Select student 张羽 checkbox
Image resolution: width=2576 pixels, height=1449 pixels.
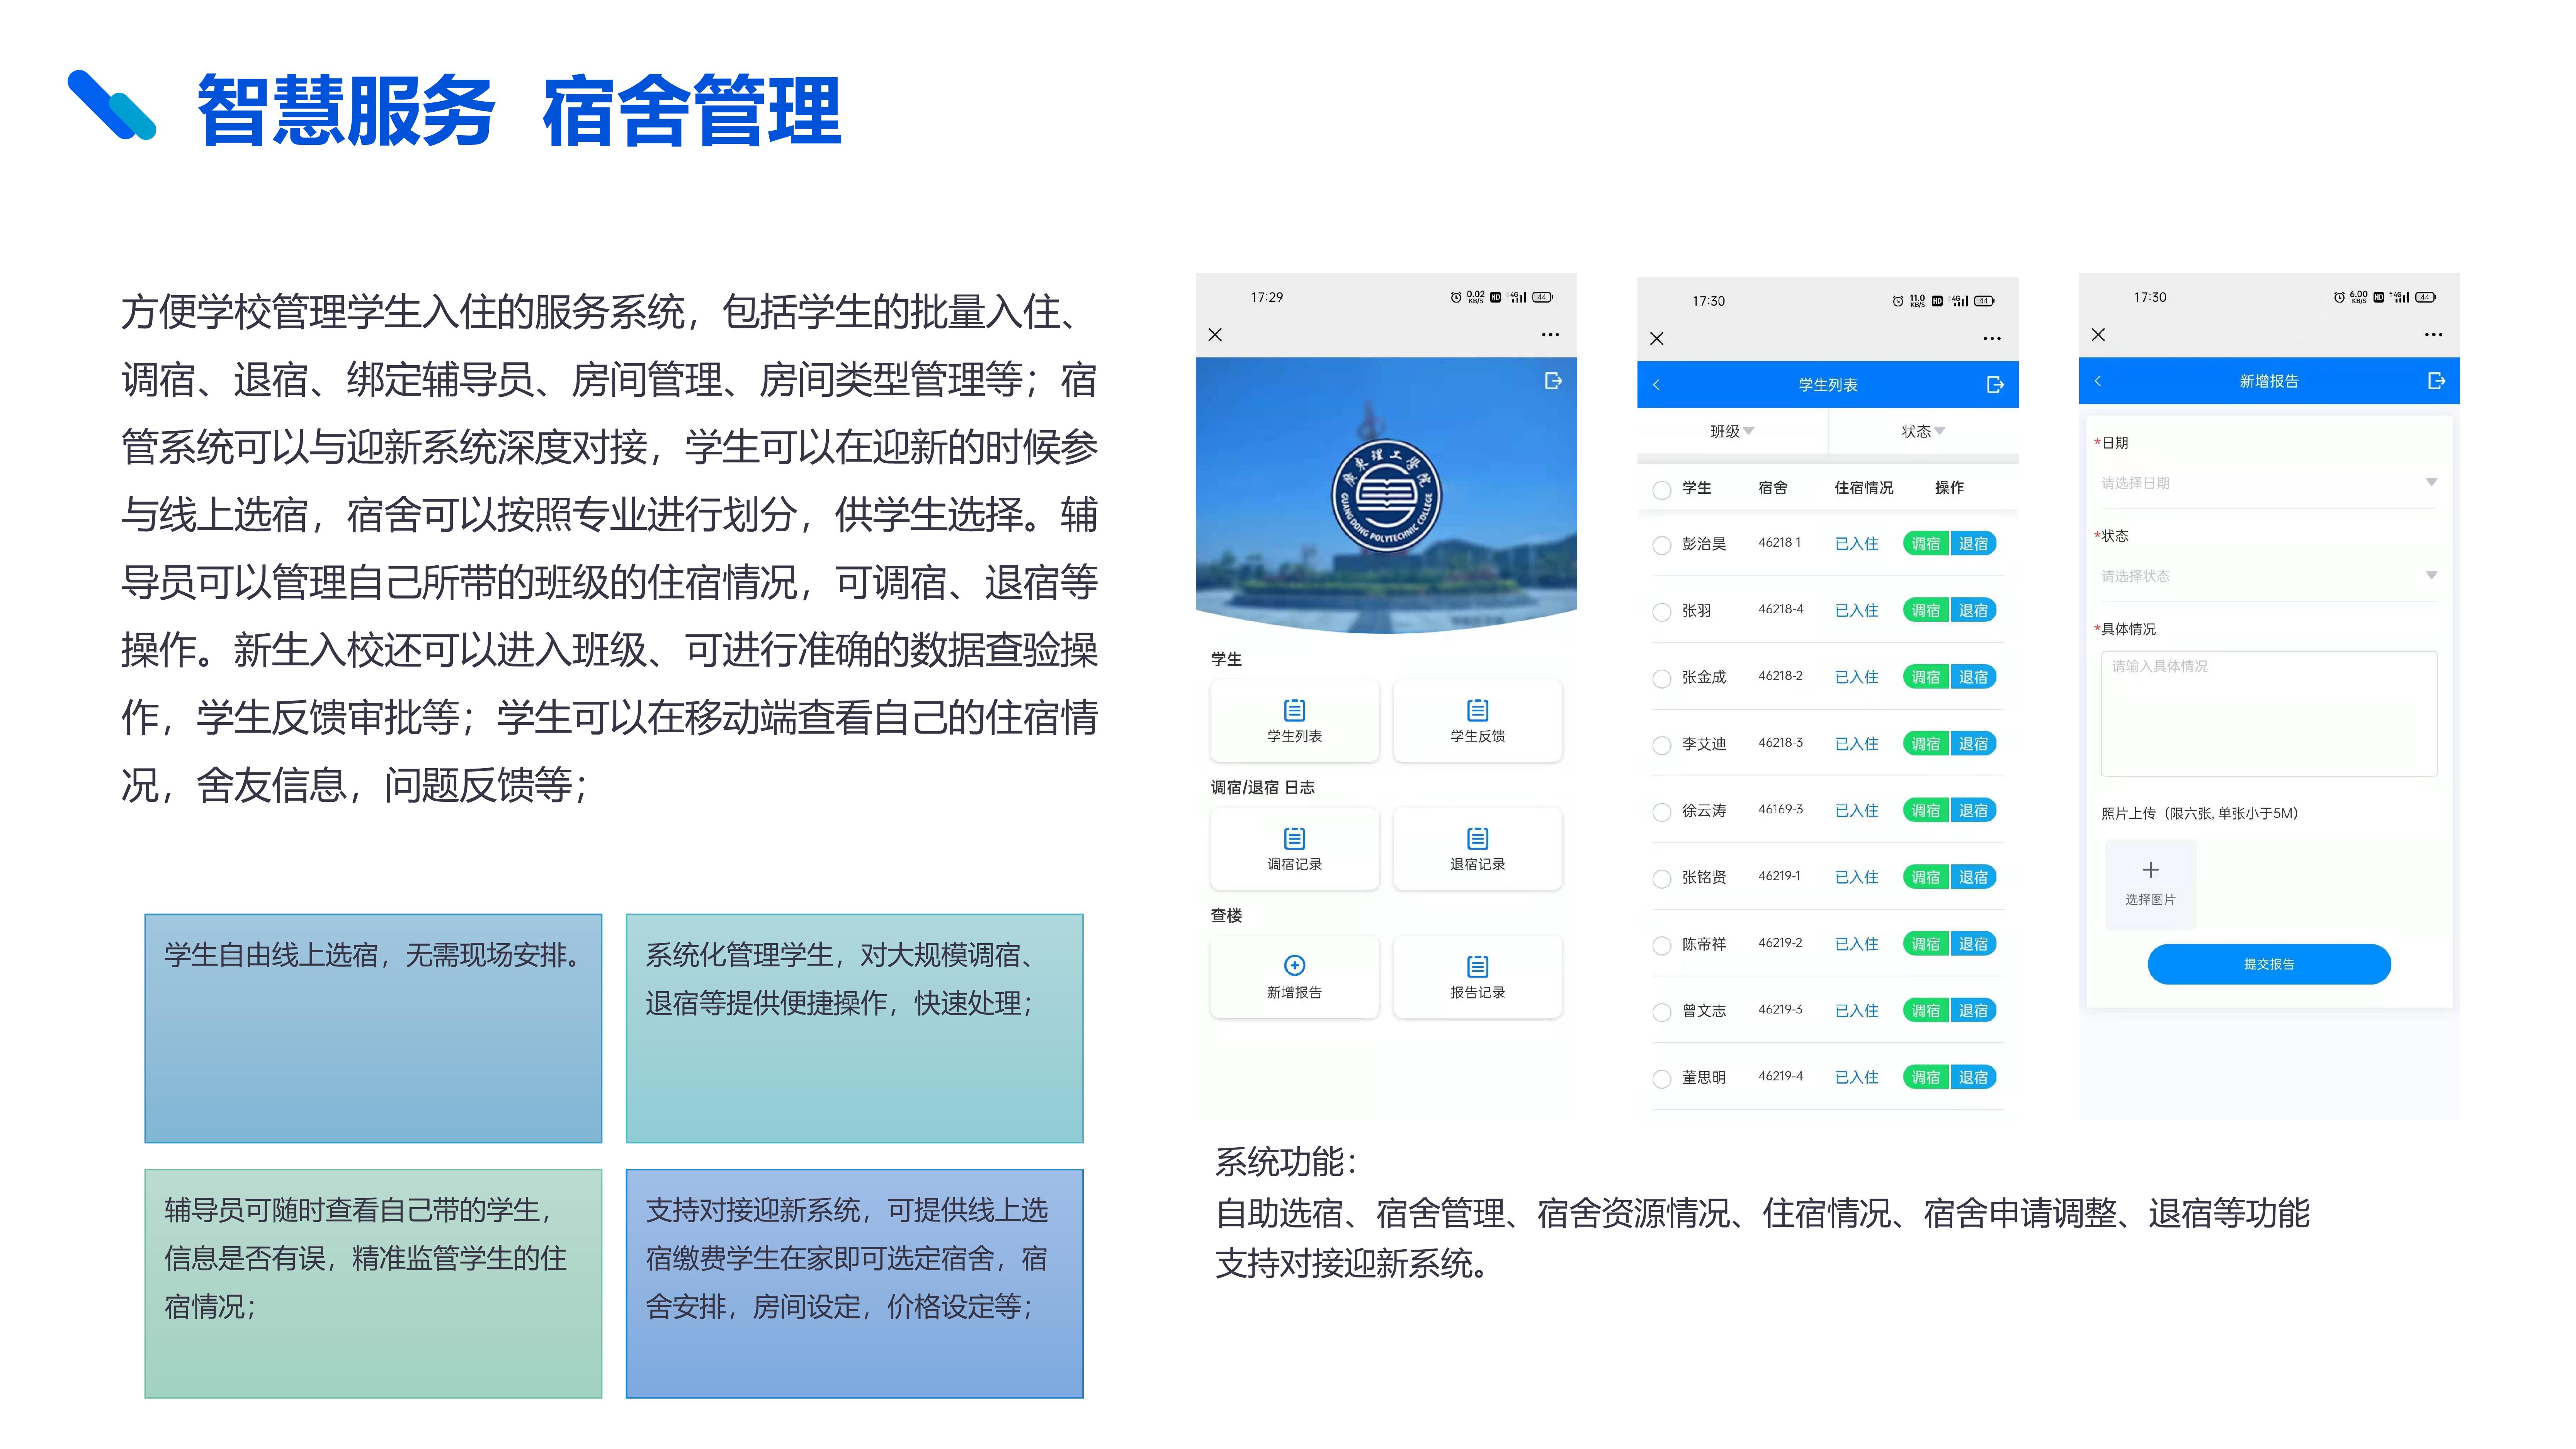point(1662,612)
